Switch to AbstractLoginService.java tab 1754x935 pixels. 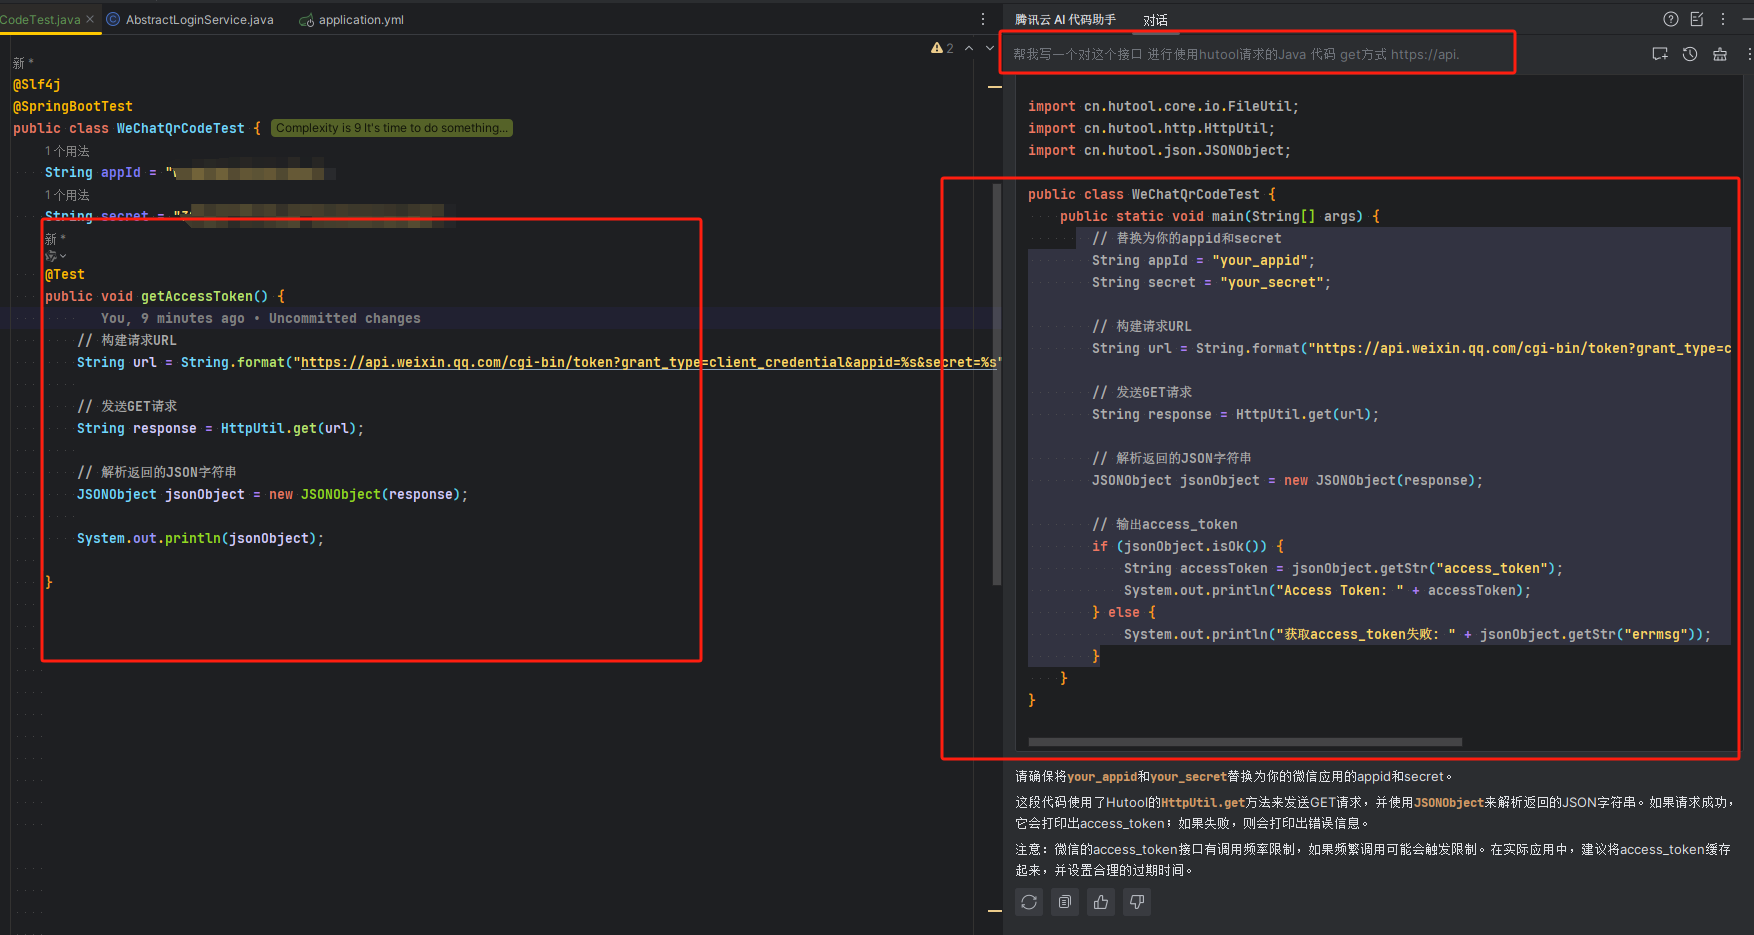[x=199, y=19]
